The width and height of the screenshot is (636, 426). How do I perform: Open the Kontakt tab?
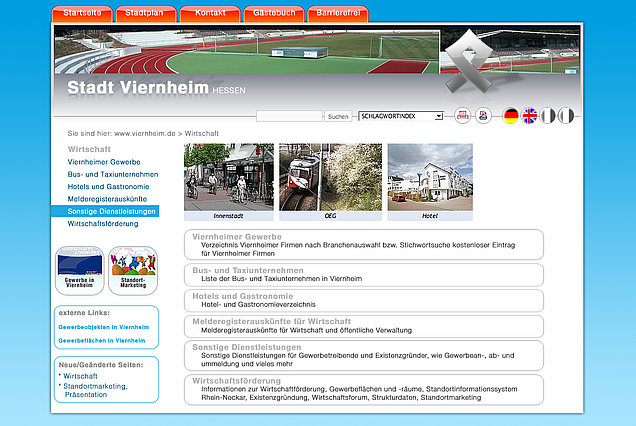(210, 13)
